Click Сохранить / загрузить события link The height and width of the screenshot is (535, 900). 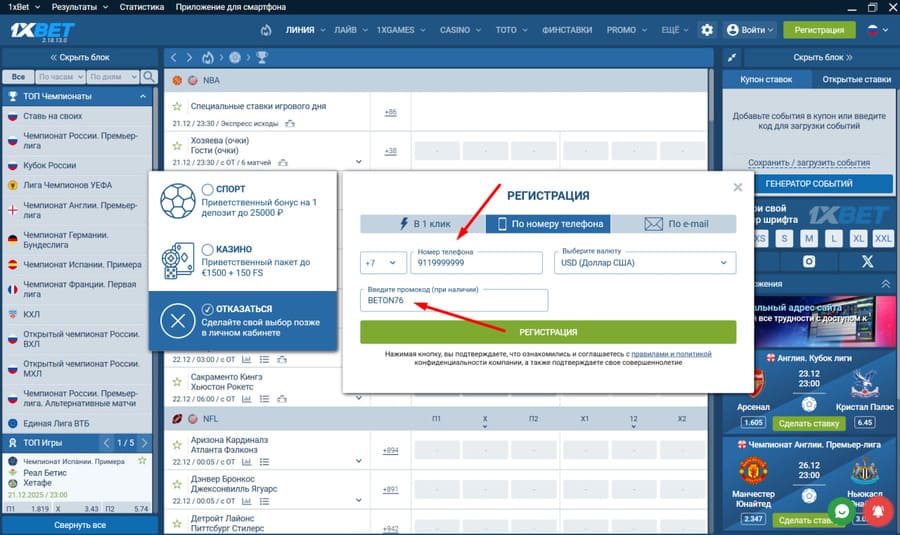click(809, 162)
